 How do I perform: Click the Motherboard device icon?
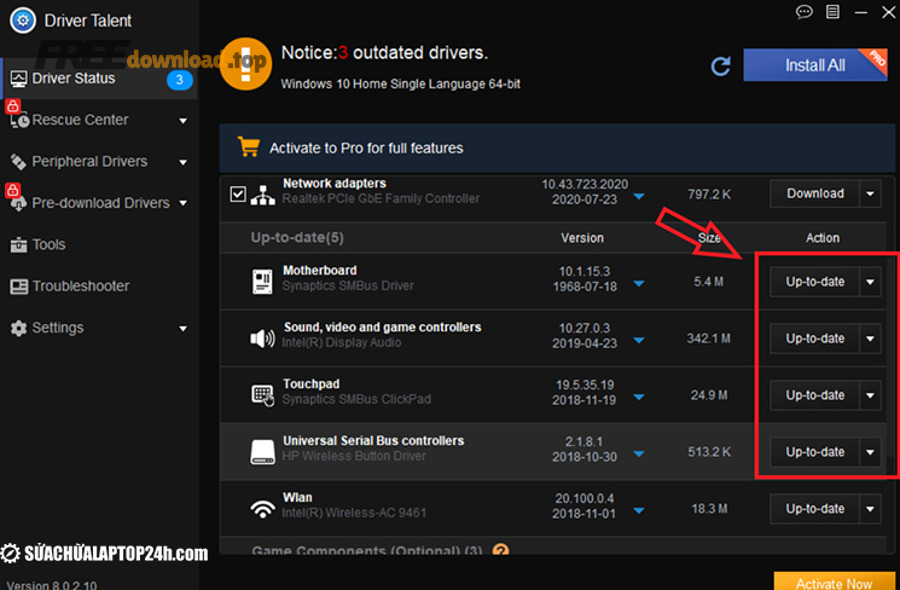point(262,282)
